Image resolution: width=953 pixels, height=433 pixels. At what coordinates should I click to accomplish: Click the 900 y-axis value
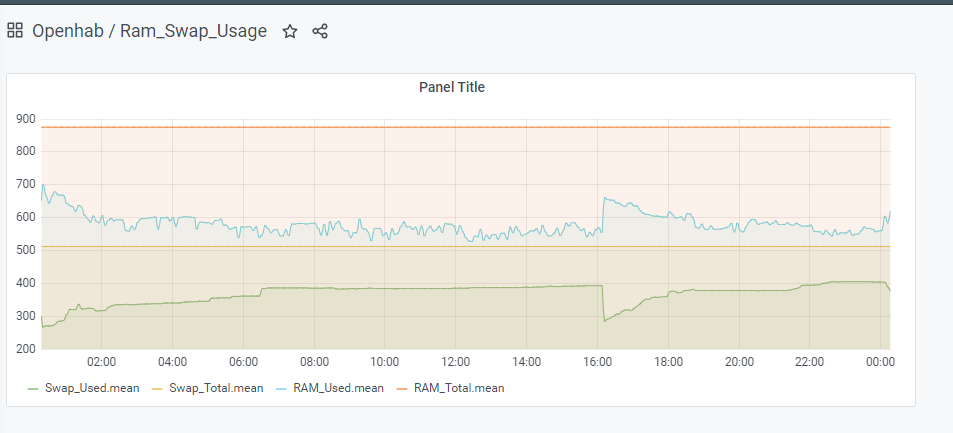coord(26,119)
